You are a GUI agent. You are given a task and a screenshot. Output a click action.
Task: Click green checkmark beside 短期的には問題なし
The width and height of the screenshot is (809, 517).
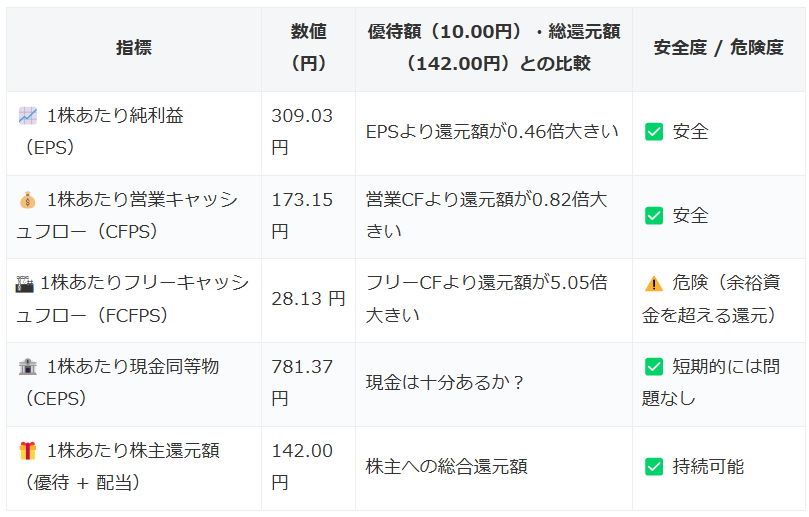click(x=654, y=367)
